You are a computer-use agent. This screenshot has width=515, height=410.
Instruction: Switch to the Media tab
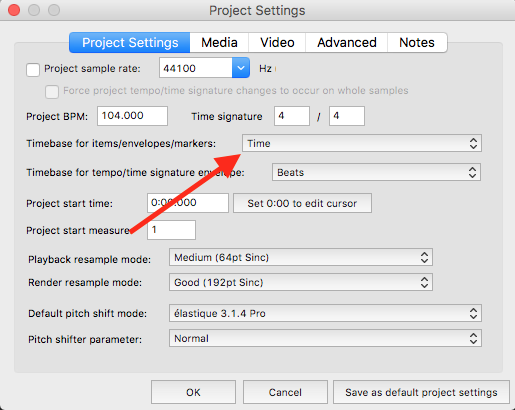pos(219,42)
